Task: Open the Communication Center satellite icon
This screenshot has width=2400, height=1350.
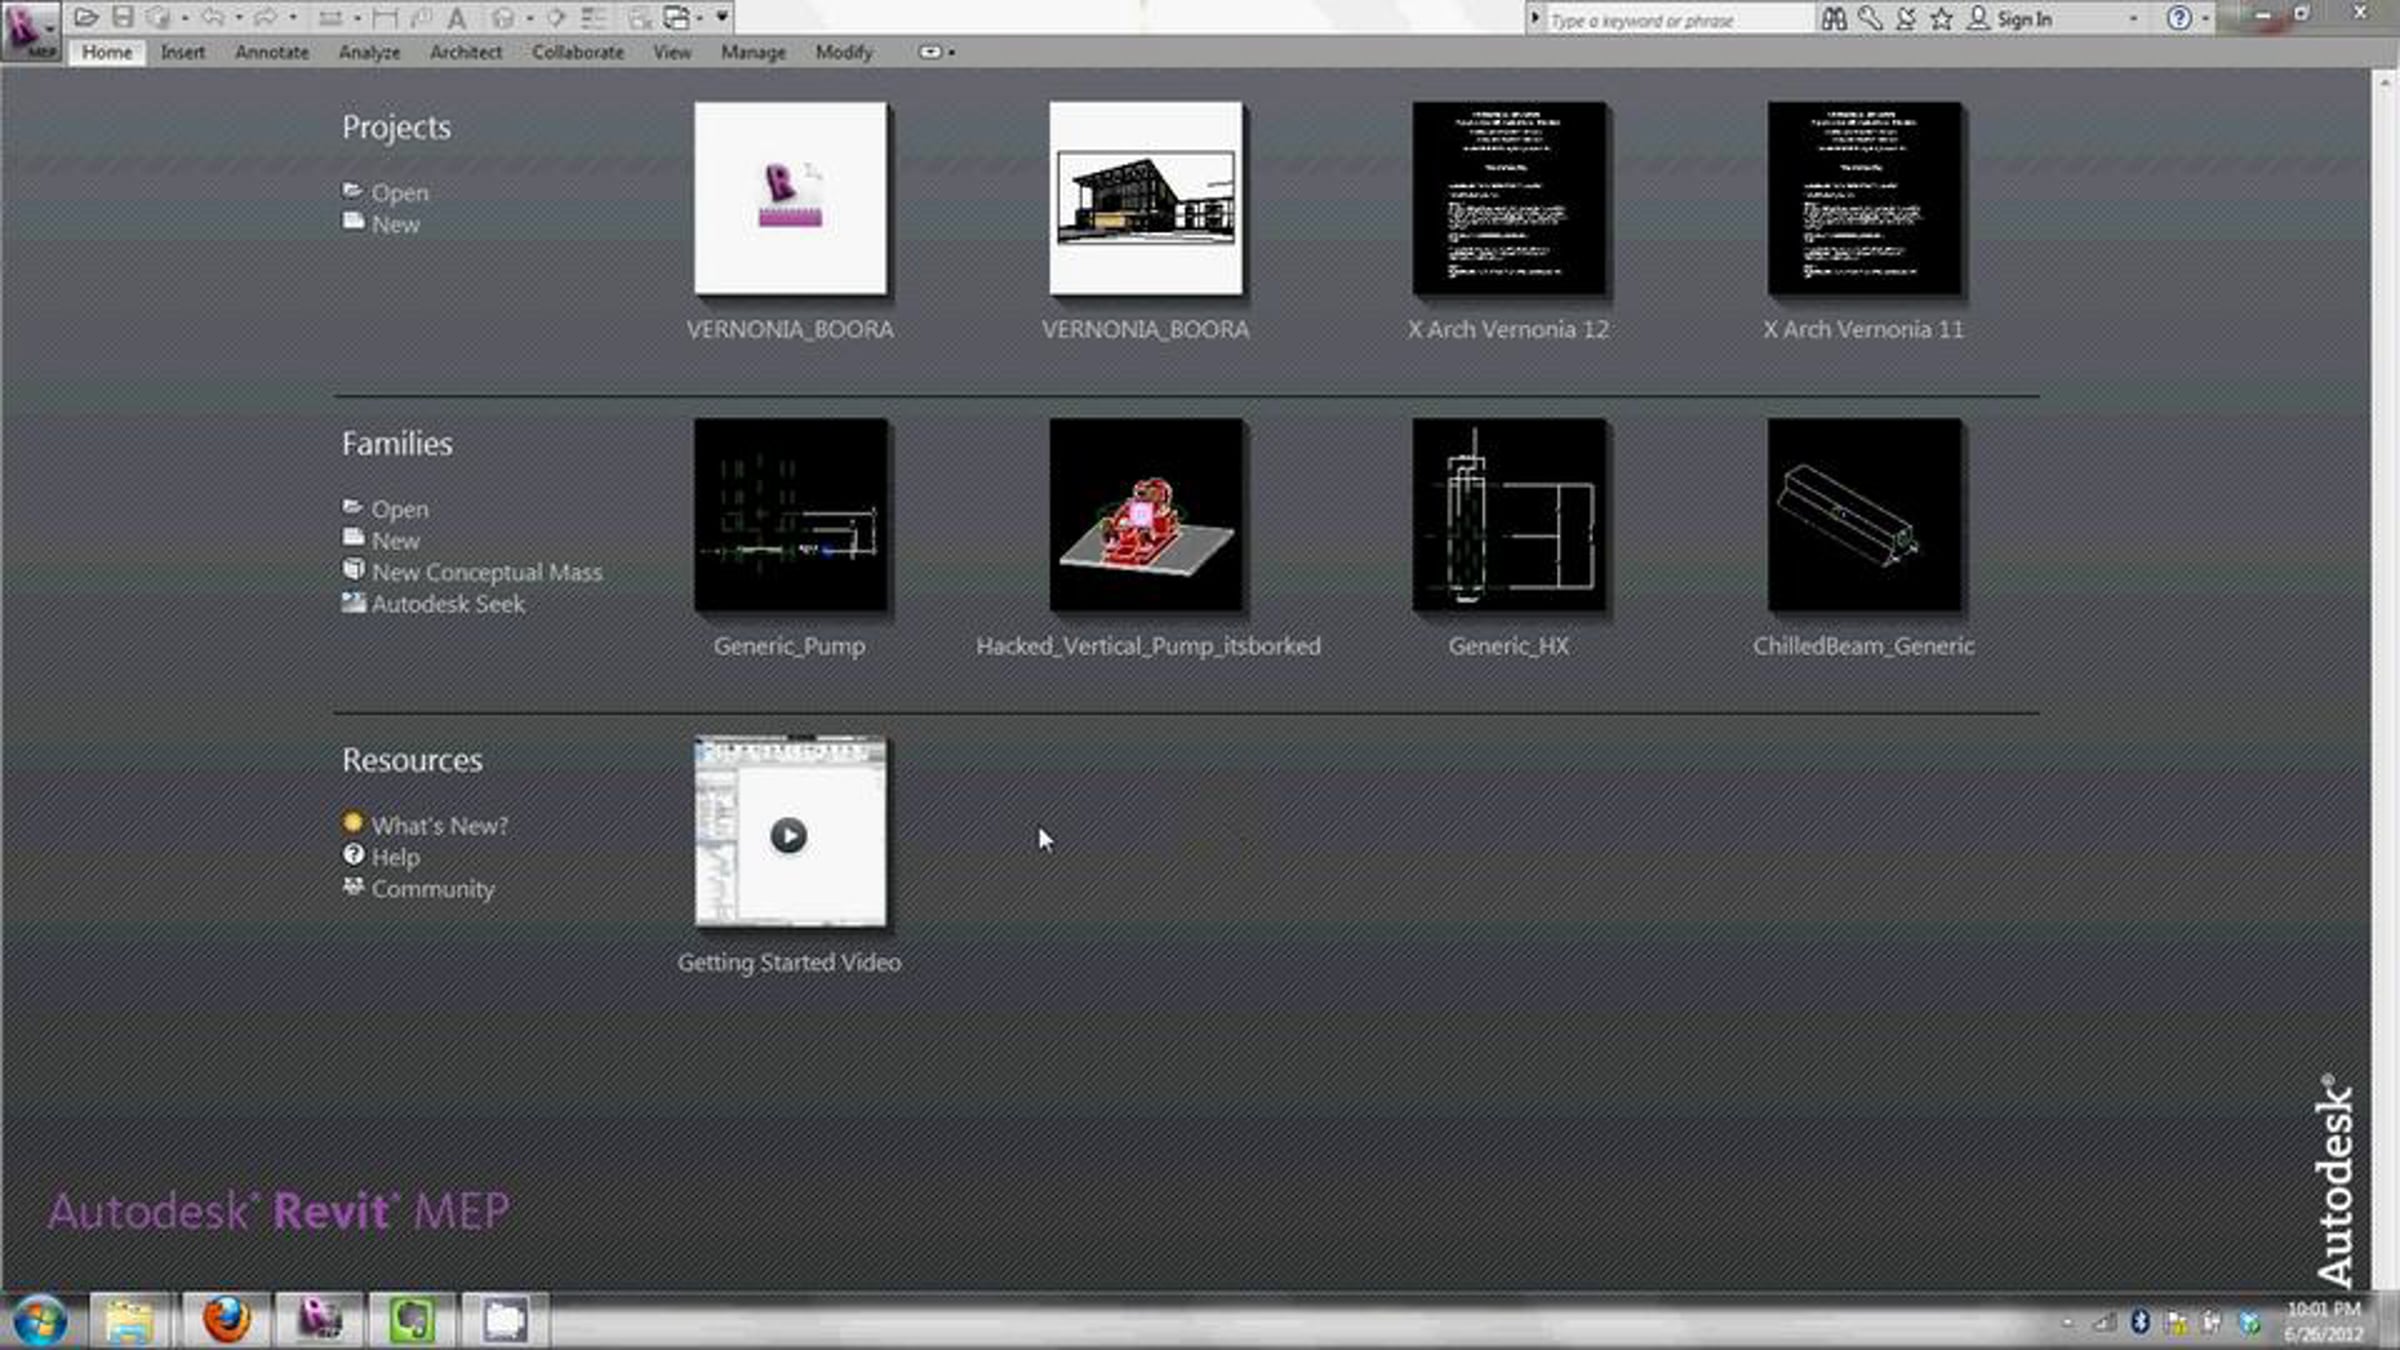Action: (x=1905, y=18)
